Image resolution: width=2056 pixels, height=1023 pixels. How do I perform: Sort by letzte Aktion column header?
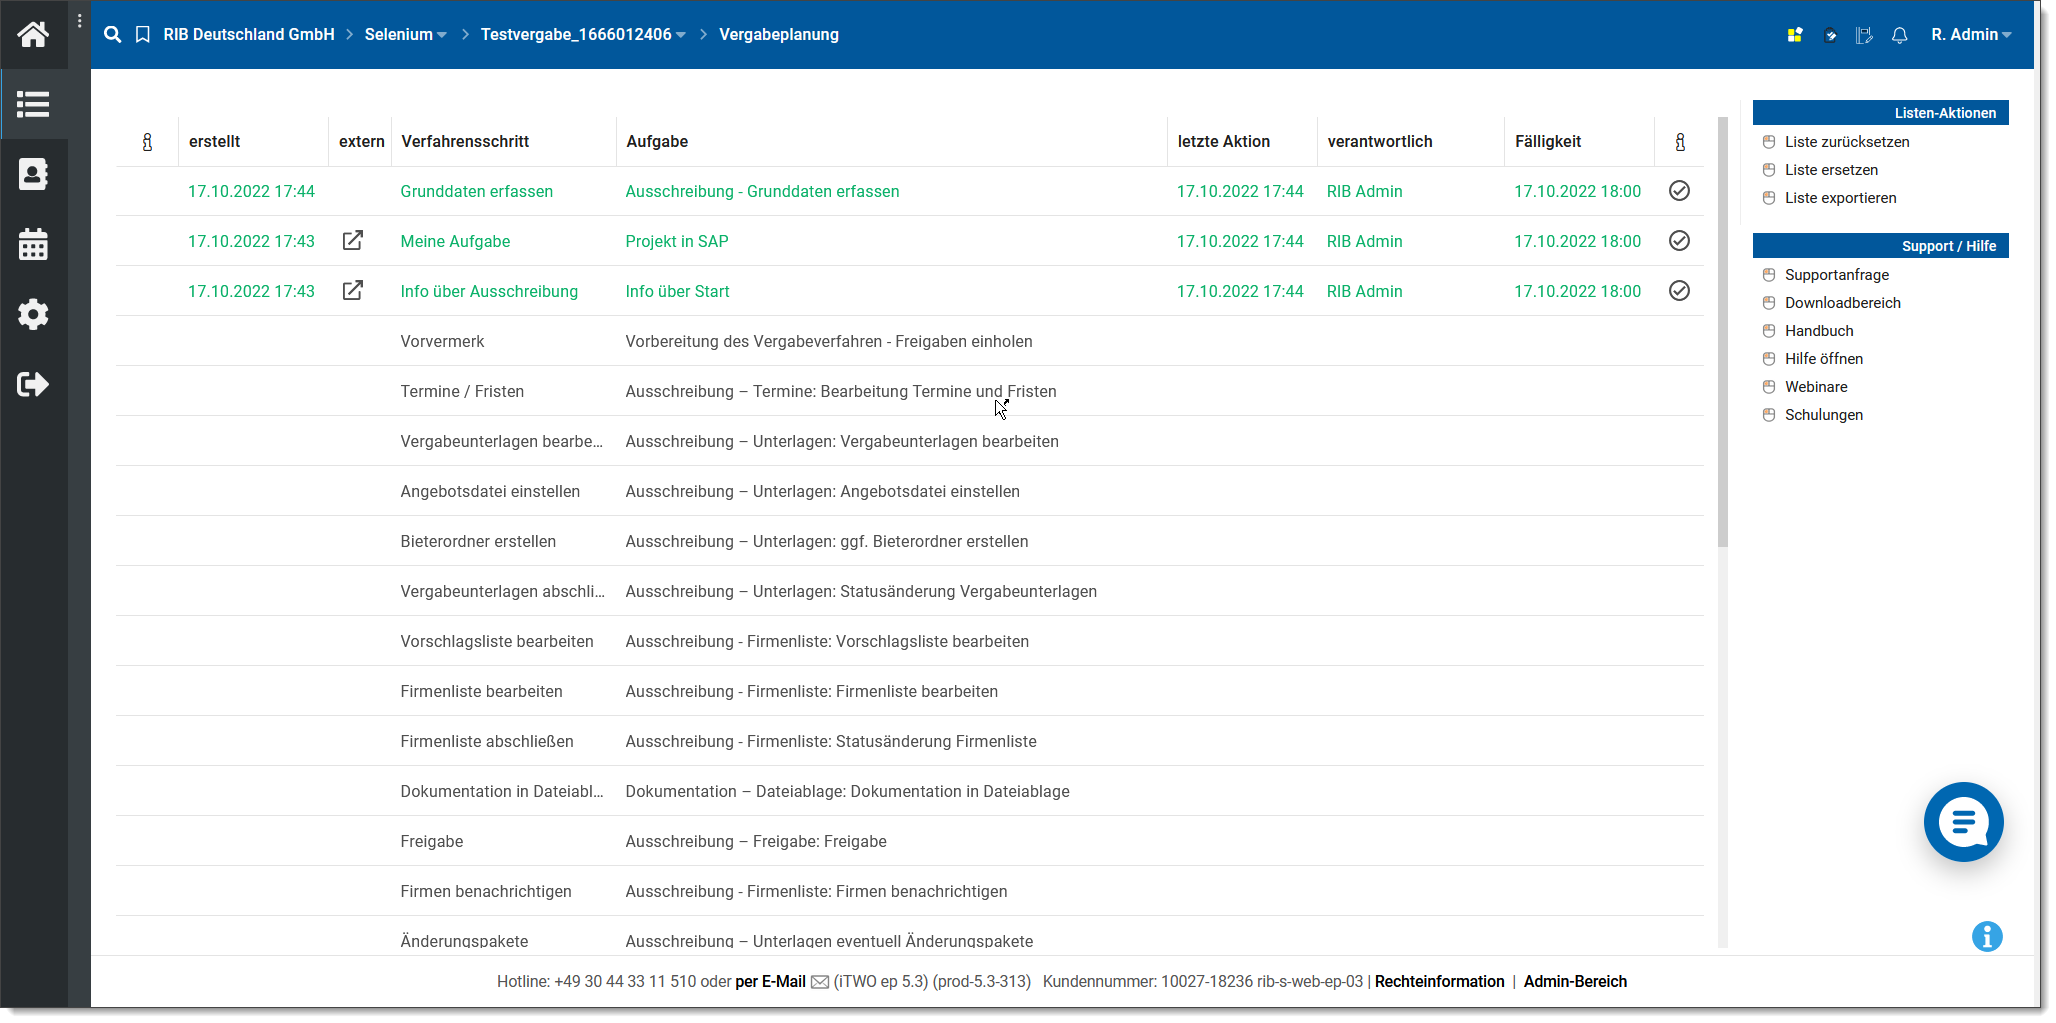[1224, 142]
